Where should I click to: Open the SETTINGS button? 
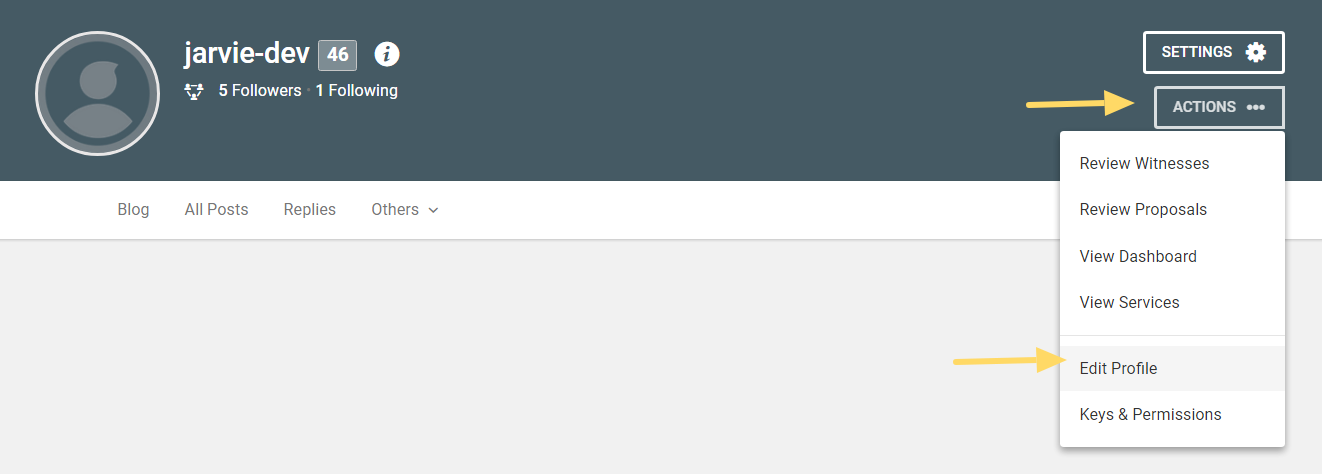click(1214, 52)
